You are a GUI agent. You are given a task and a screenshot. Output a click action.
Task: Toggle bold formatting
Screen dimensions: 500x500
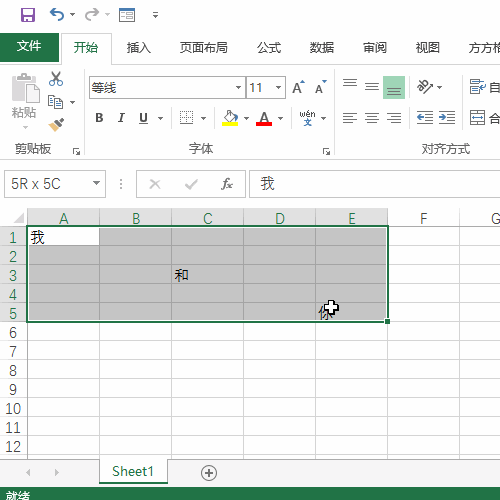click(x=99, y=118)
